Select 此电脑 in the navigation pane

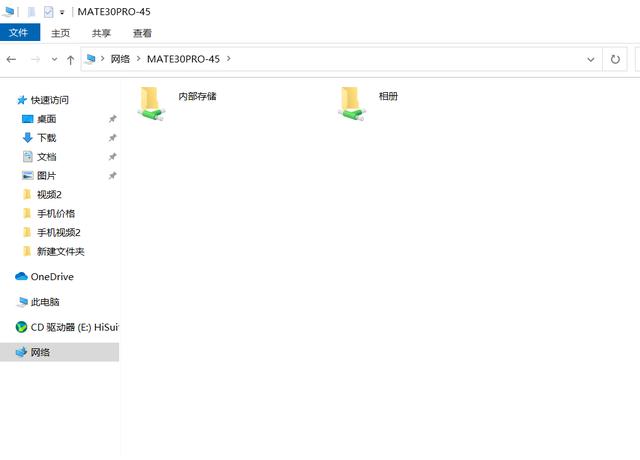pyautogui.click(x=45, y=302)
